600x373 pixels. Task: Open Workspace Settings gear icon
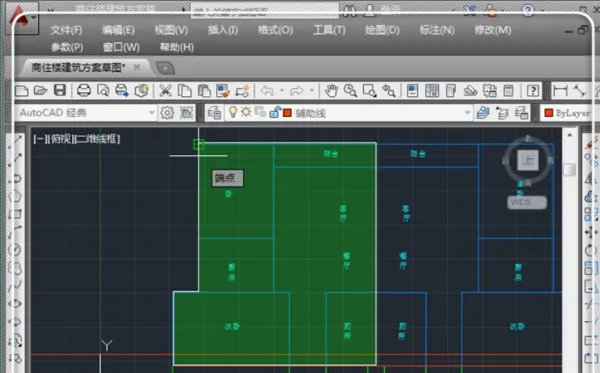pyautogui.click(x=167, y=113)
